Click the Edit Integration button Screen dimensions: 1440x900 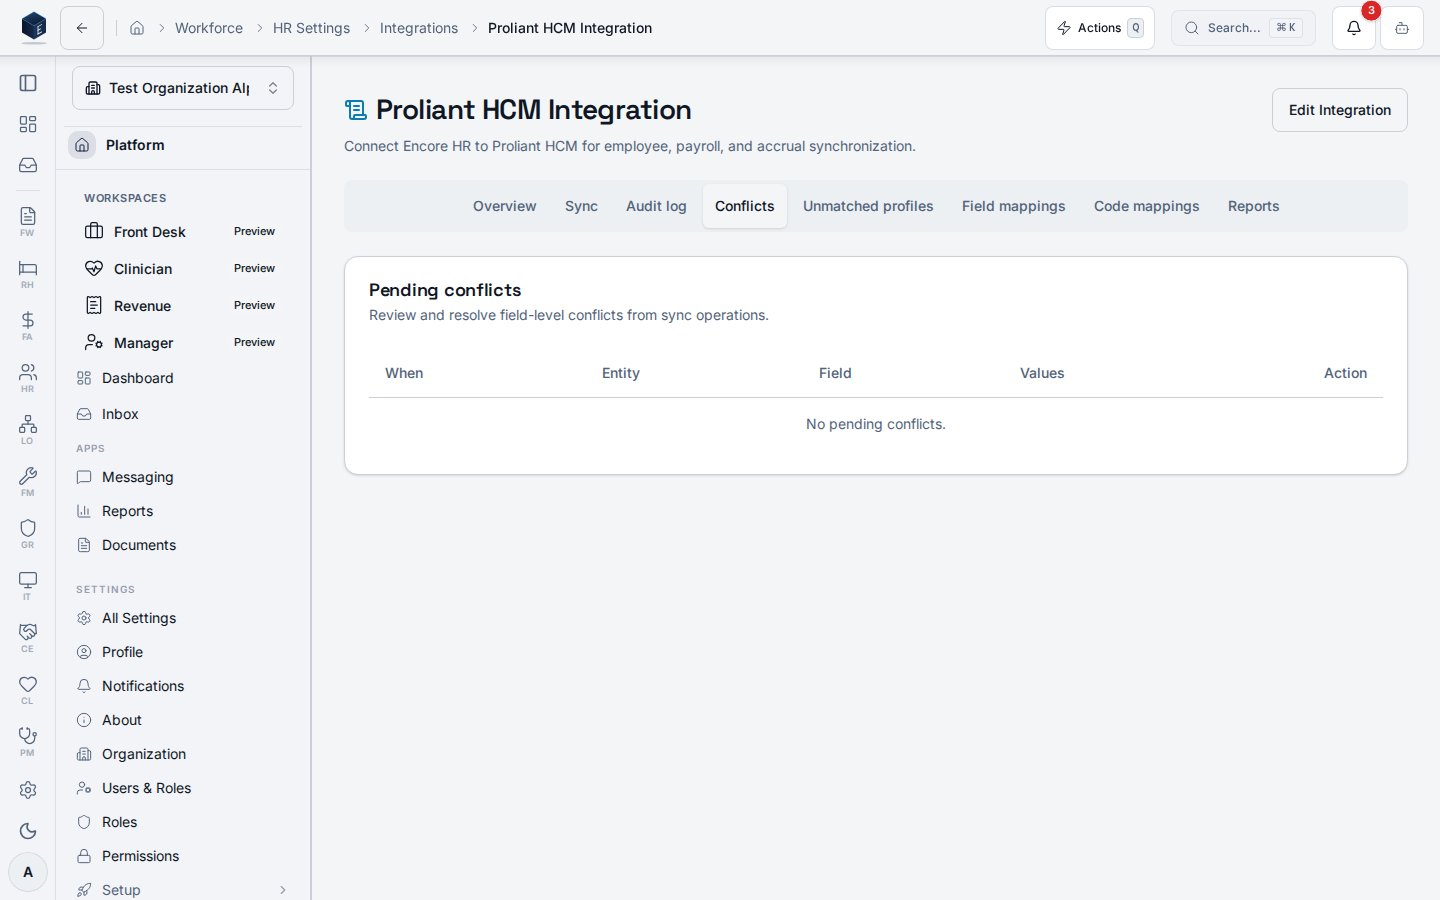coord(1340,110)
